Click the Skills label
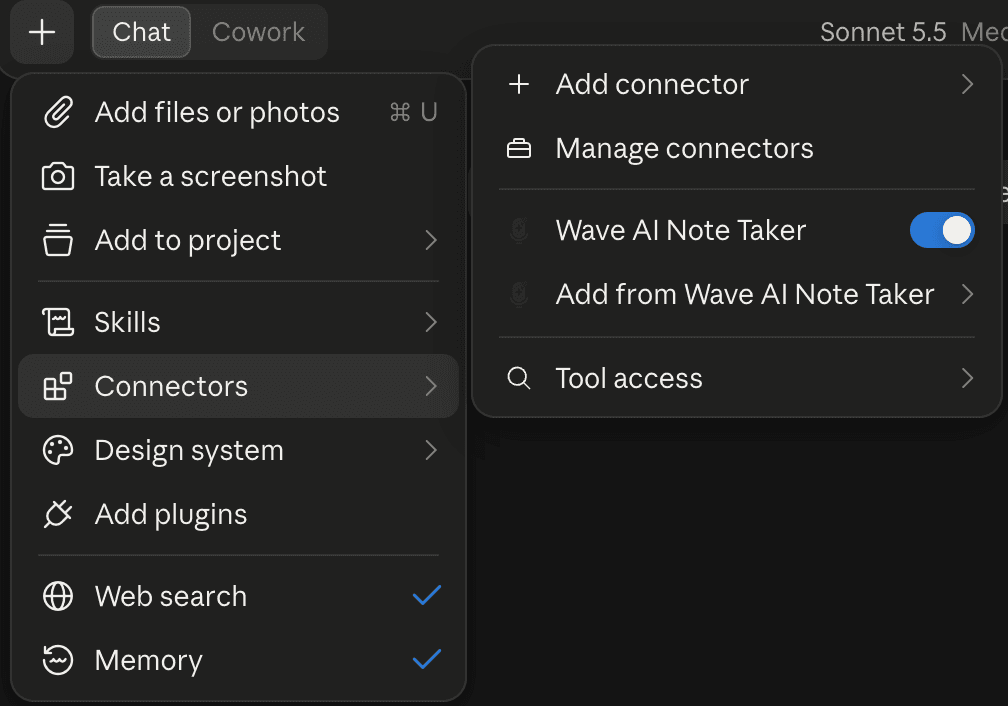 (x=127, y=321)
